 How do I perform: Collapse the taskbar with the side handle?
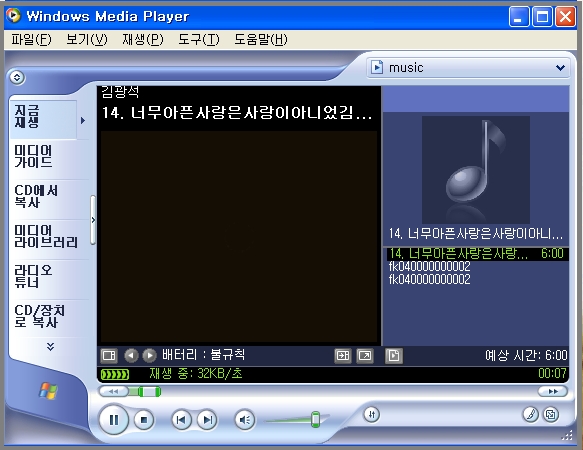[x=93, y=220]
